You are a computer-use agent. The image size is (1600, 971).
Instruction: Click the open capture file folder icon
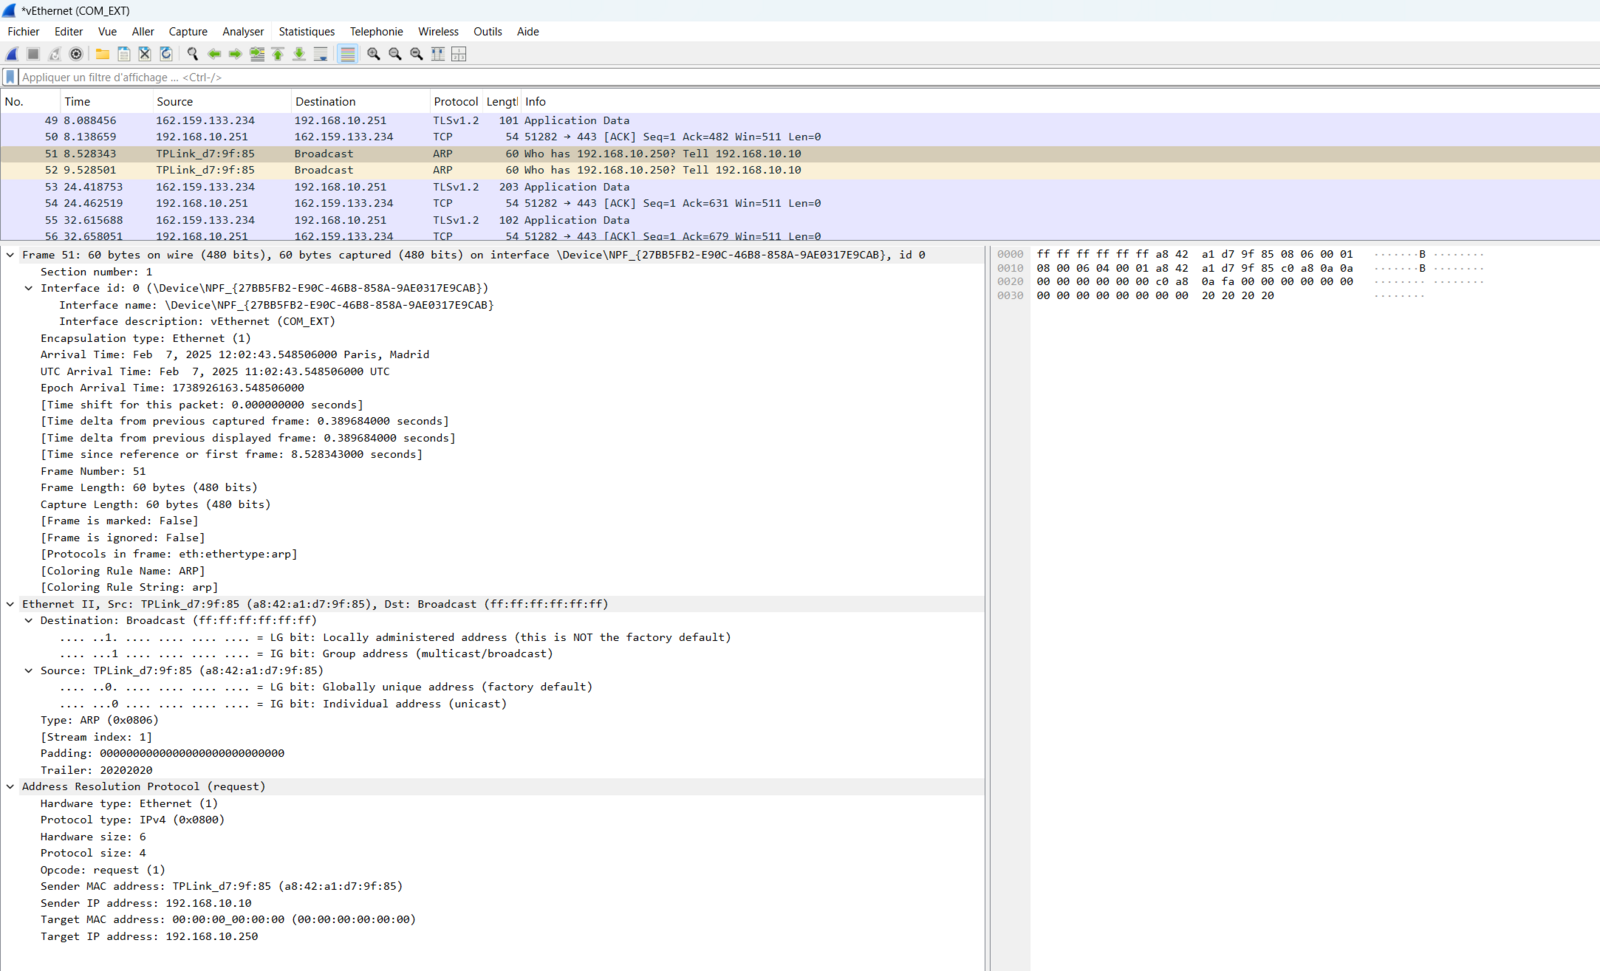click(102, 54)
